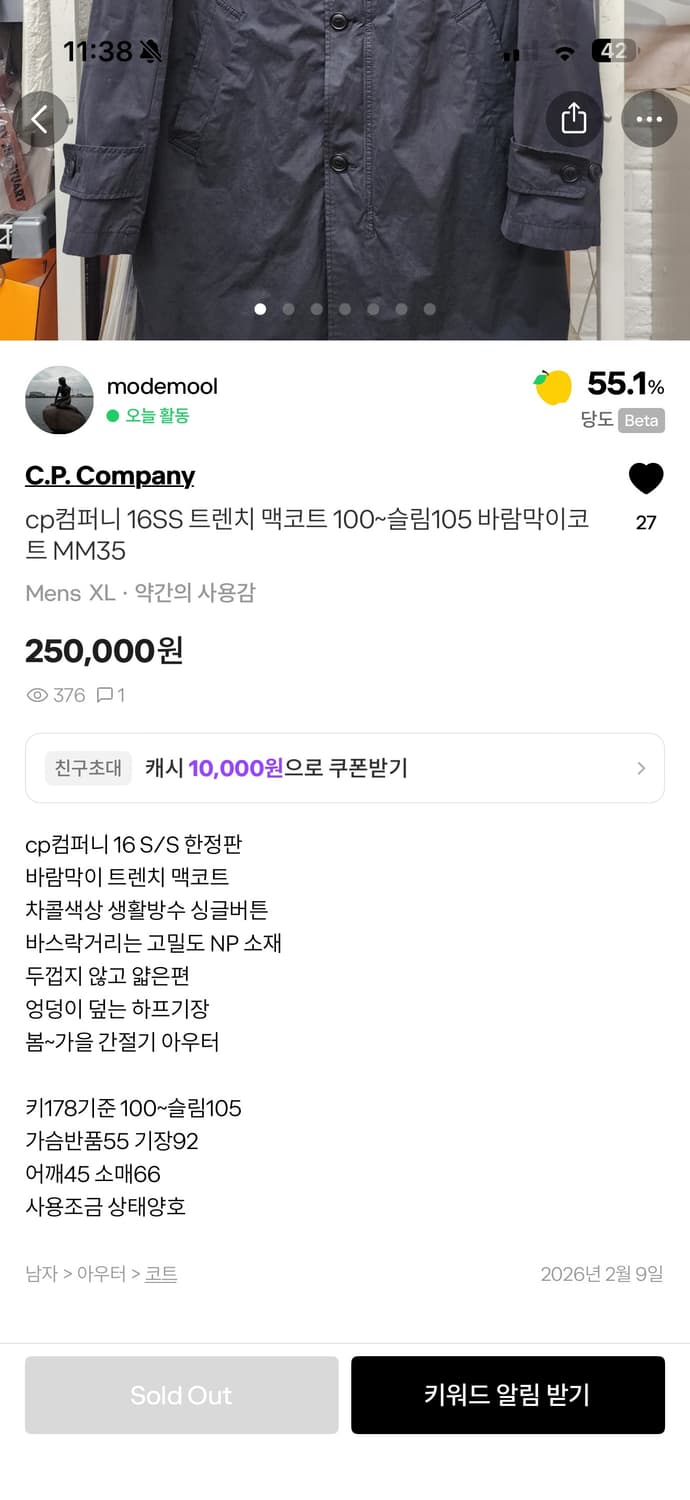Image resolution: width=690 pixels, height=1500 pixels.
Task: Tap the Wi-Fi icon in the status bar
Action: 564,50
